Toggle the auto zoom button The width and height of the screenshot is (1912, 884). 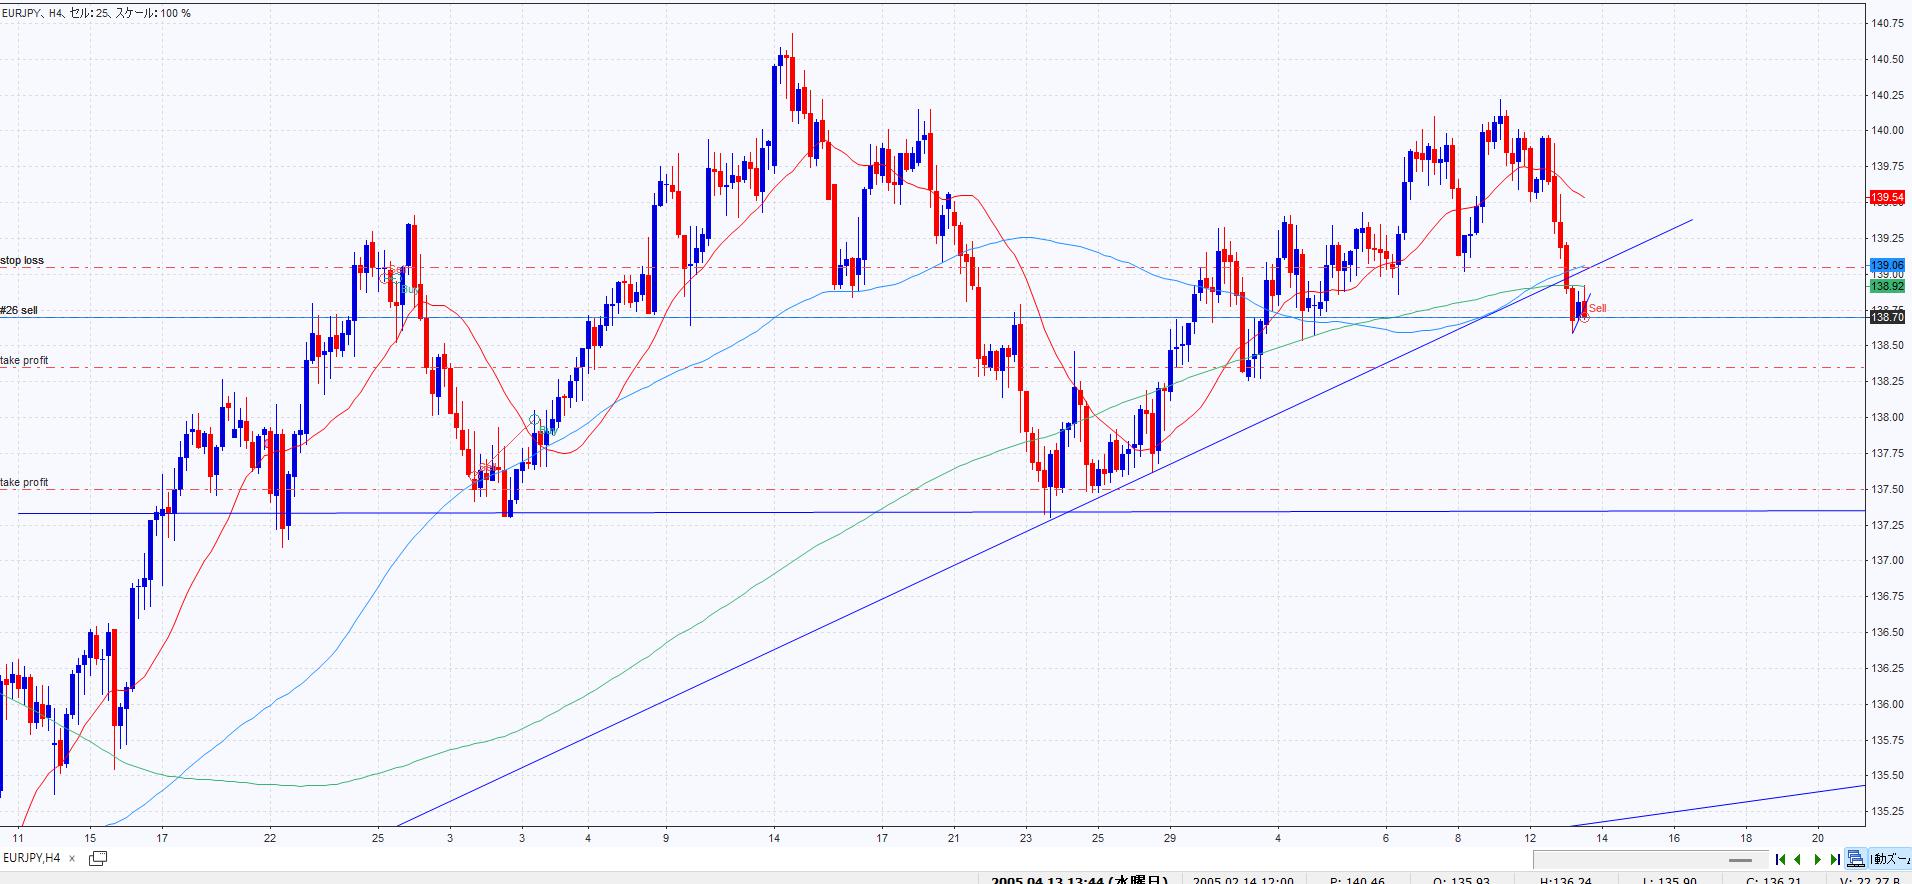click(x=1891, y=858)
